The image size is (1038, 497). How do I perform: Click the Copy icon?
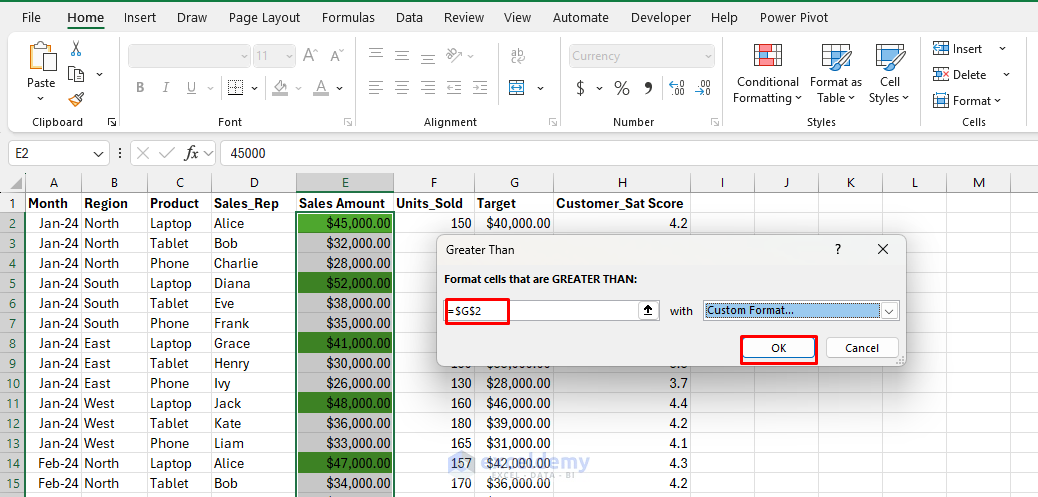coord(77,74)
